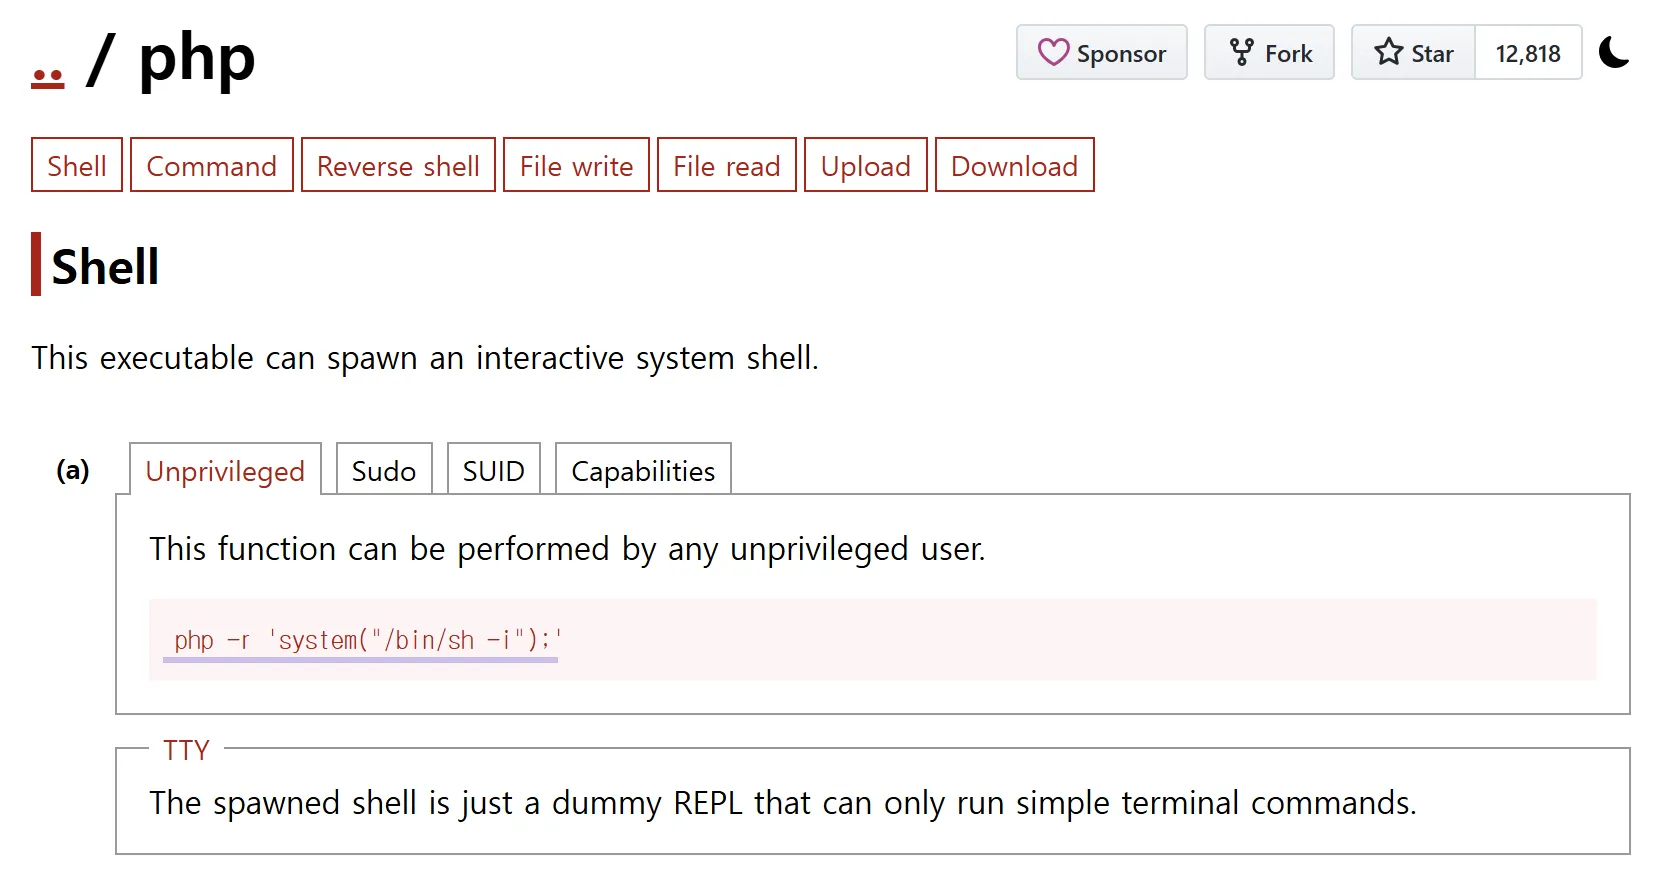
Task: Go back via the red '..' link
Action: 48,78
